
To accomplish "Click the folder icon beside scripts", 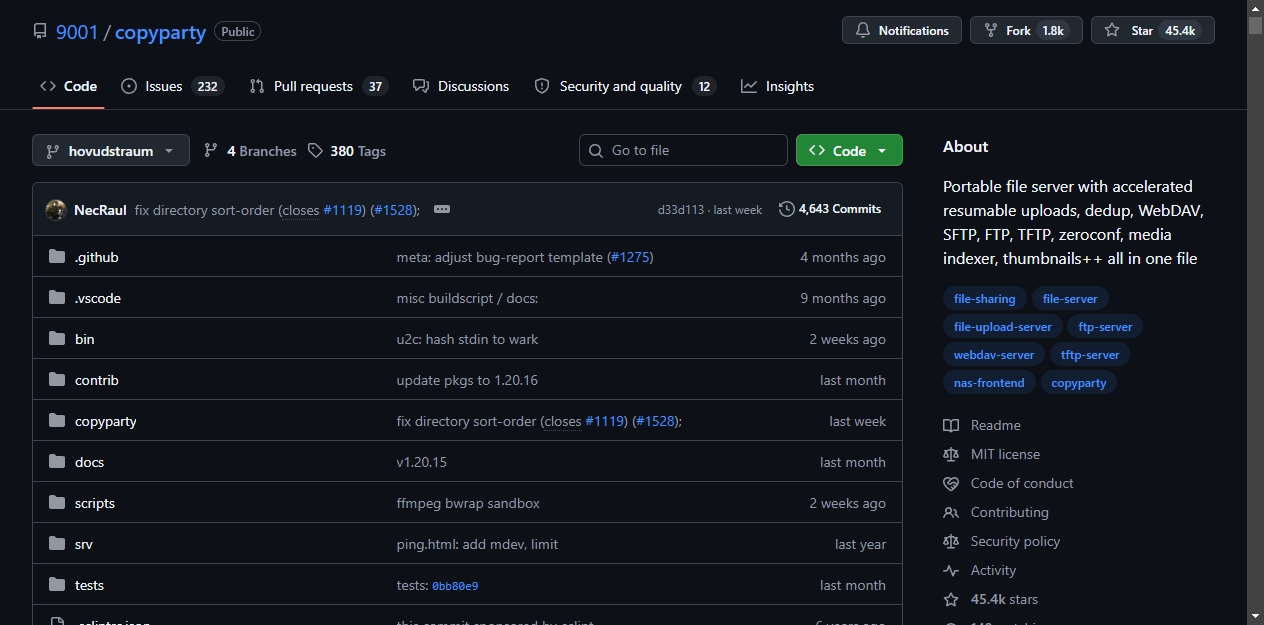I will tap(57, 503).
